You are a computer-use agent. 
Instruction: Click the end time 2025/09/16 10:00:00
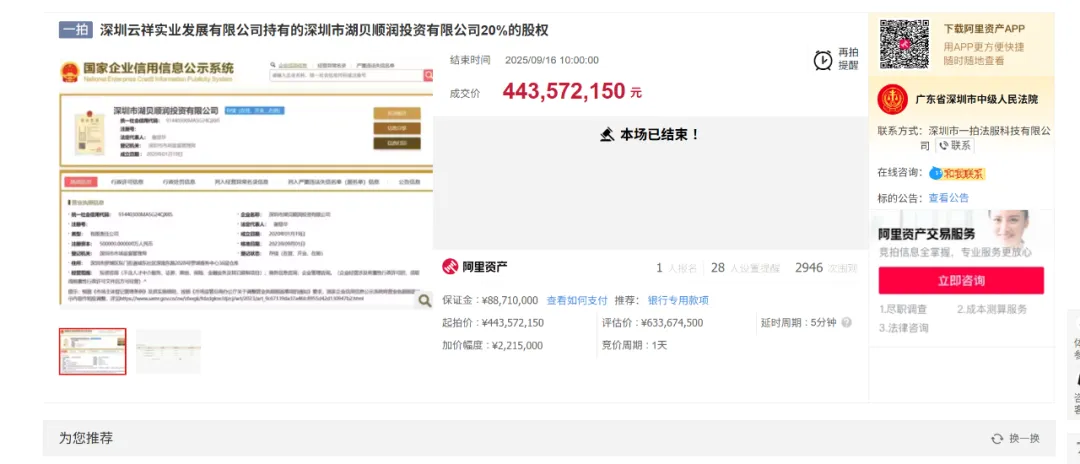click(552, 60)
